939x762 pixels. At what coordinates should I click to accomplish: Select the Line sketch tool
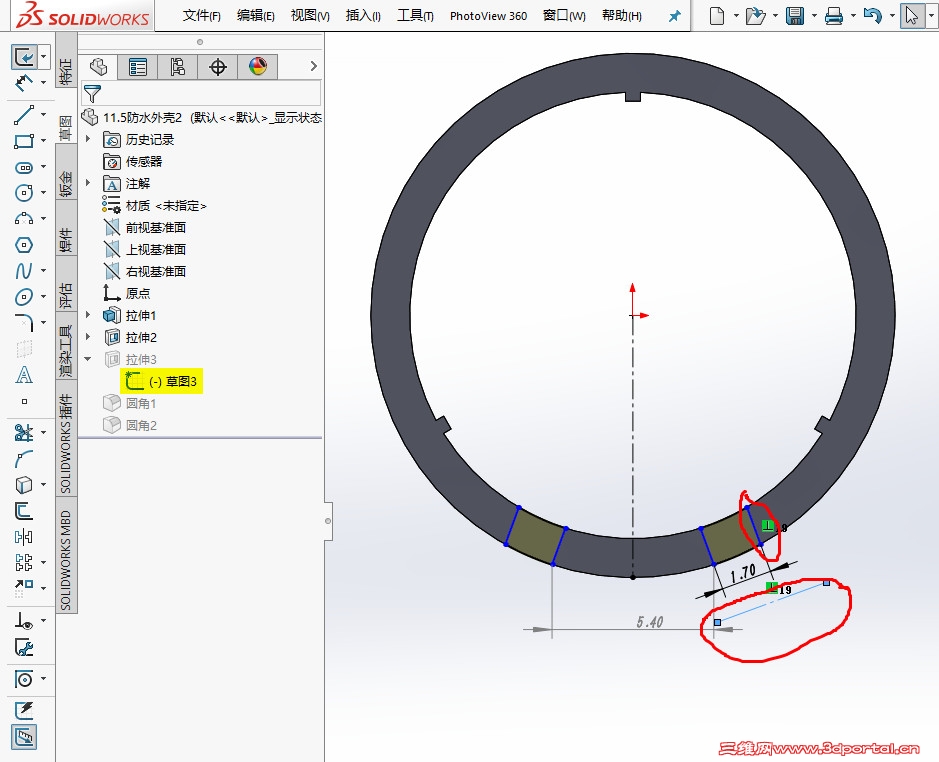coord(23,114)
